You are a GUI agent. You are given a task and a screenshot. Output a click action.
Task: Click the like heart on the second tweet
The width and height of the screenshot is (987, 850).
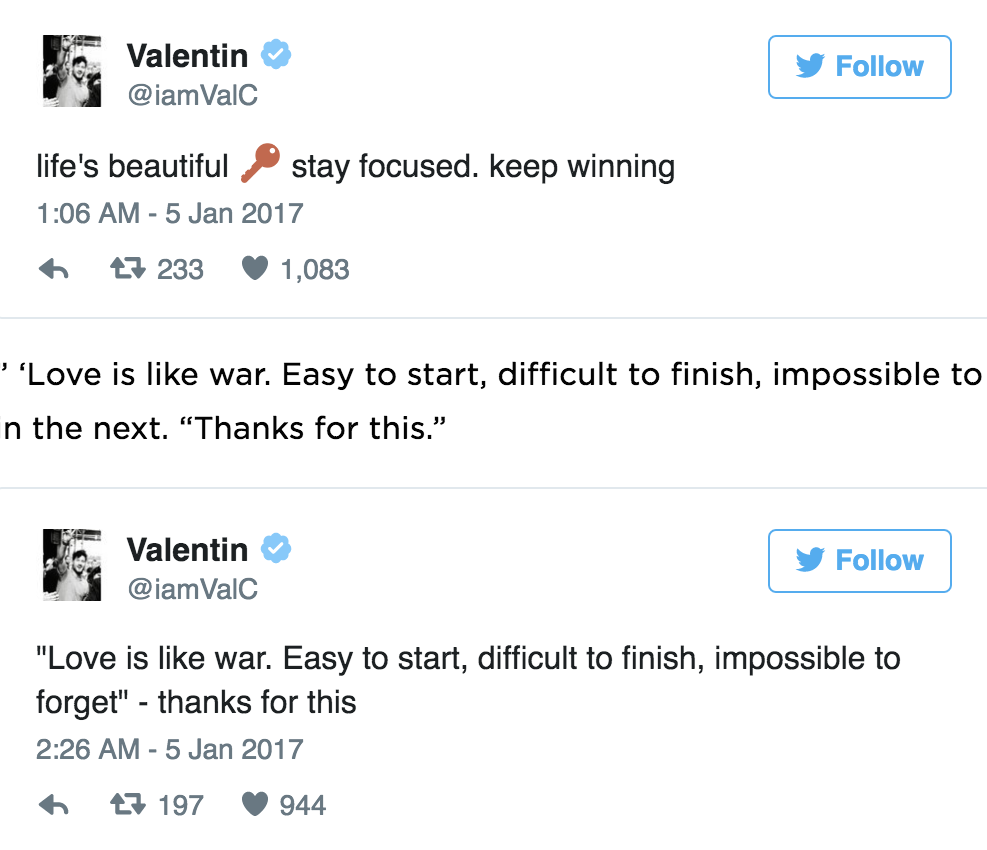(x=256, y=804)
